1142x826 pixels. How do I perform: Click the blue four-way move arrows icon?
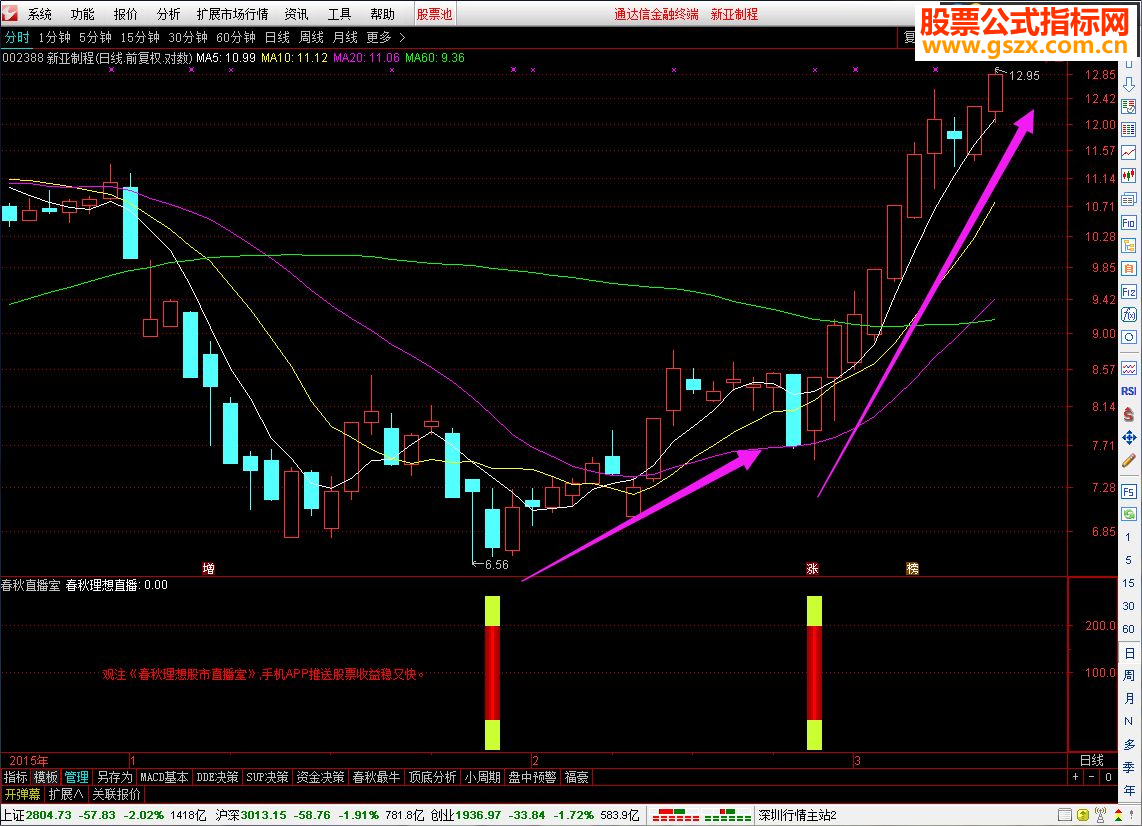(1128, 437)
